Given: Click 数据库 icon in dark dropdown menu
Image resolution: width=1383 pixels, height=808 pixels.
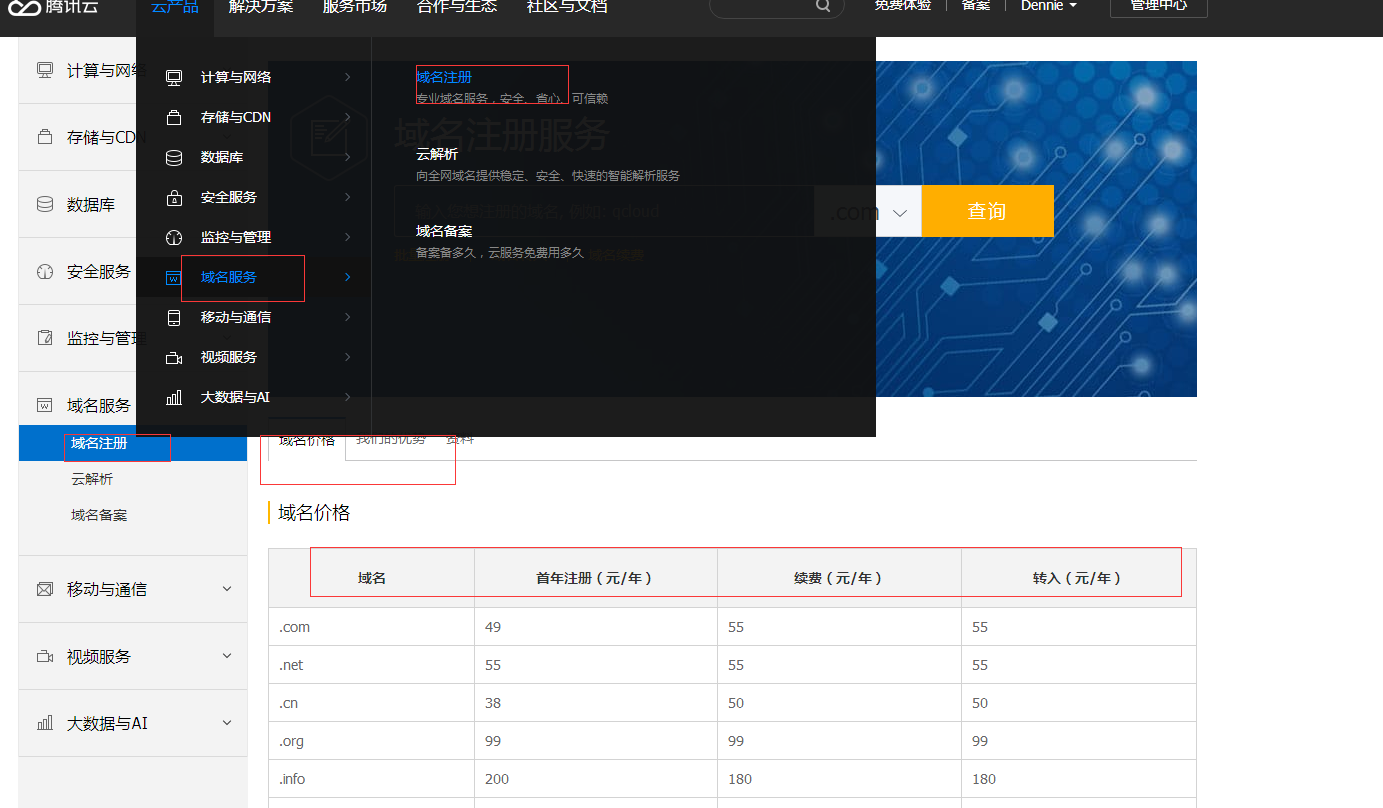Looking at the screenshot, I should pyautogui.click(x=174, y=157).
